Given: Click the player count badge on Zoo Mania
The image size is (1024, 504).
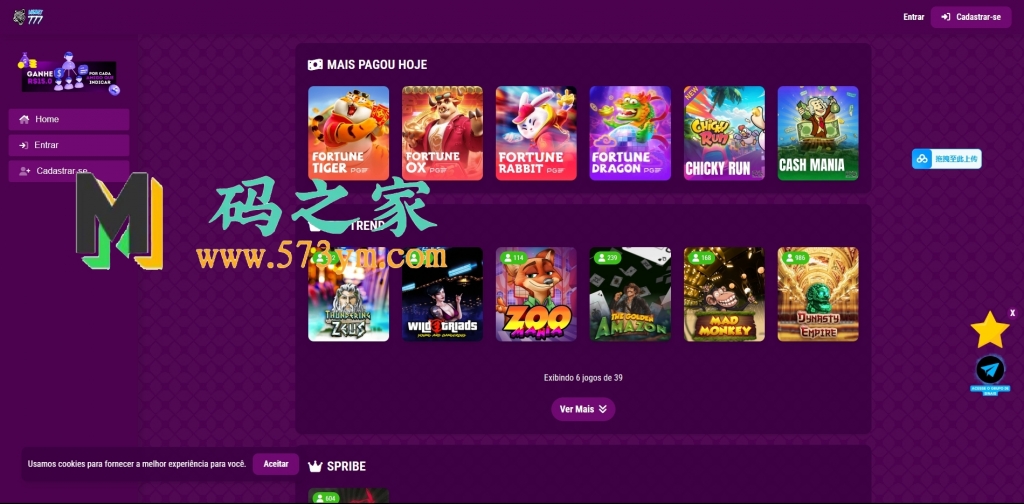Looking at the screenshot, I should [x=513, y=258].
